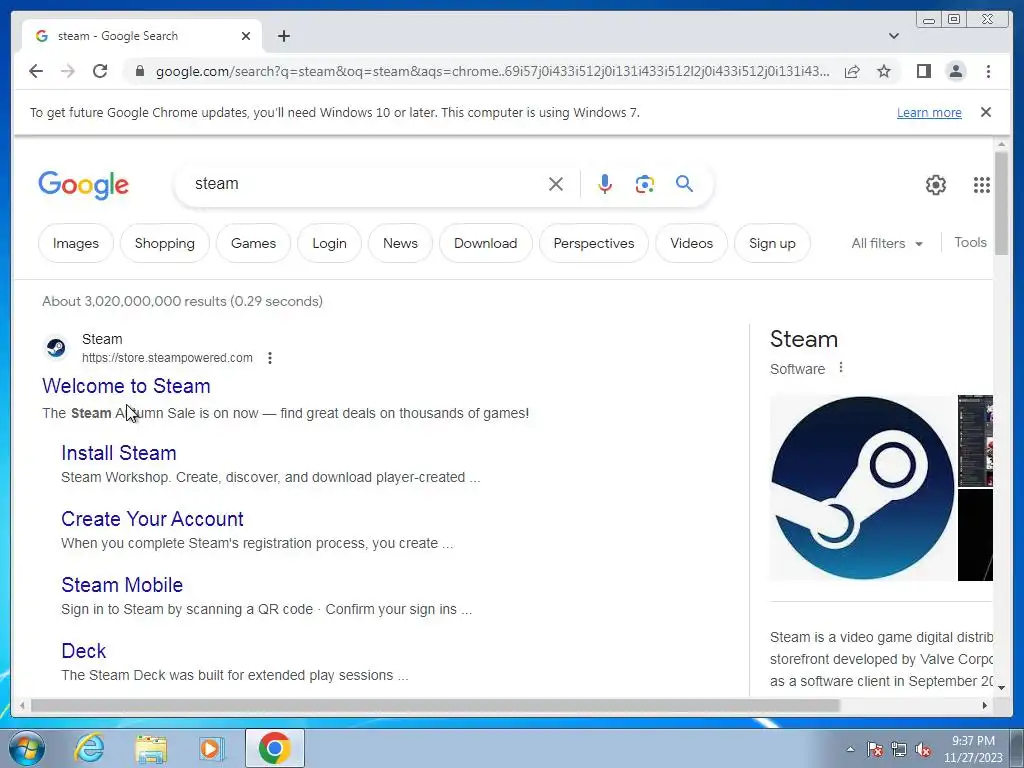This screenshot has width=1024, height=768.
Task: Dismiss the Windows 7 update notice
Action: (985, 112)
